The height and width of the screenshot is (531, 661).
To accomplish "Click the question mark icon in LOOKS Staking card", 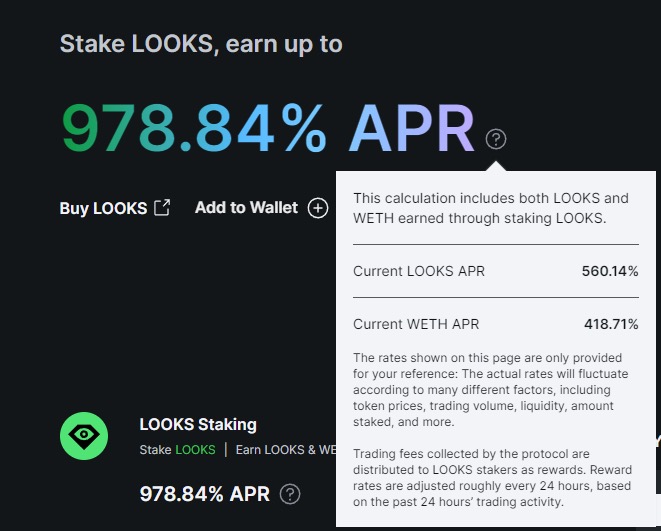I will coord(290,494).
